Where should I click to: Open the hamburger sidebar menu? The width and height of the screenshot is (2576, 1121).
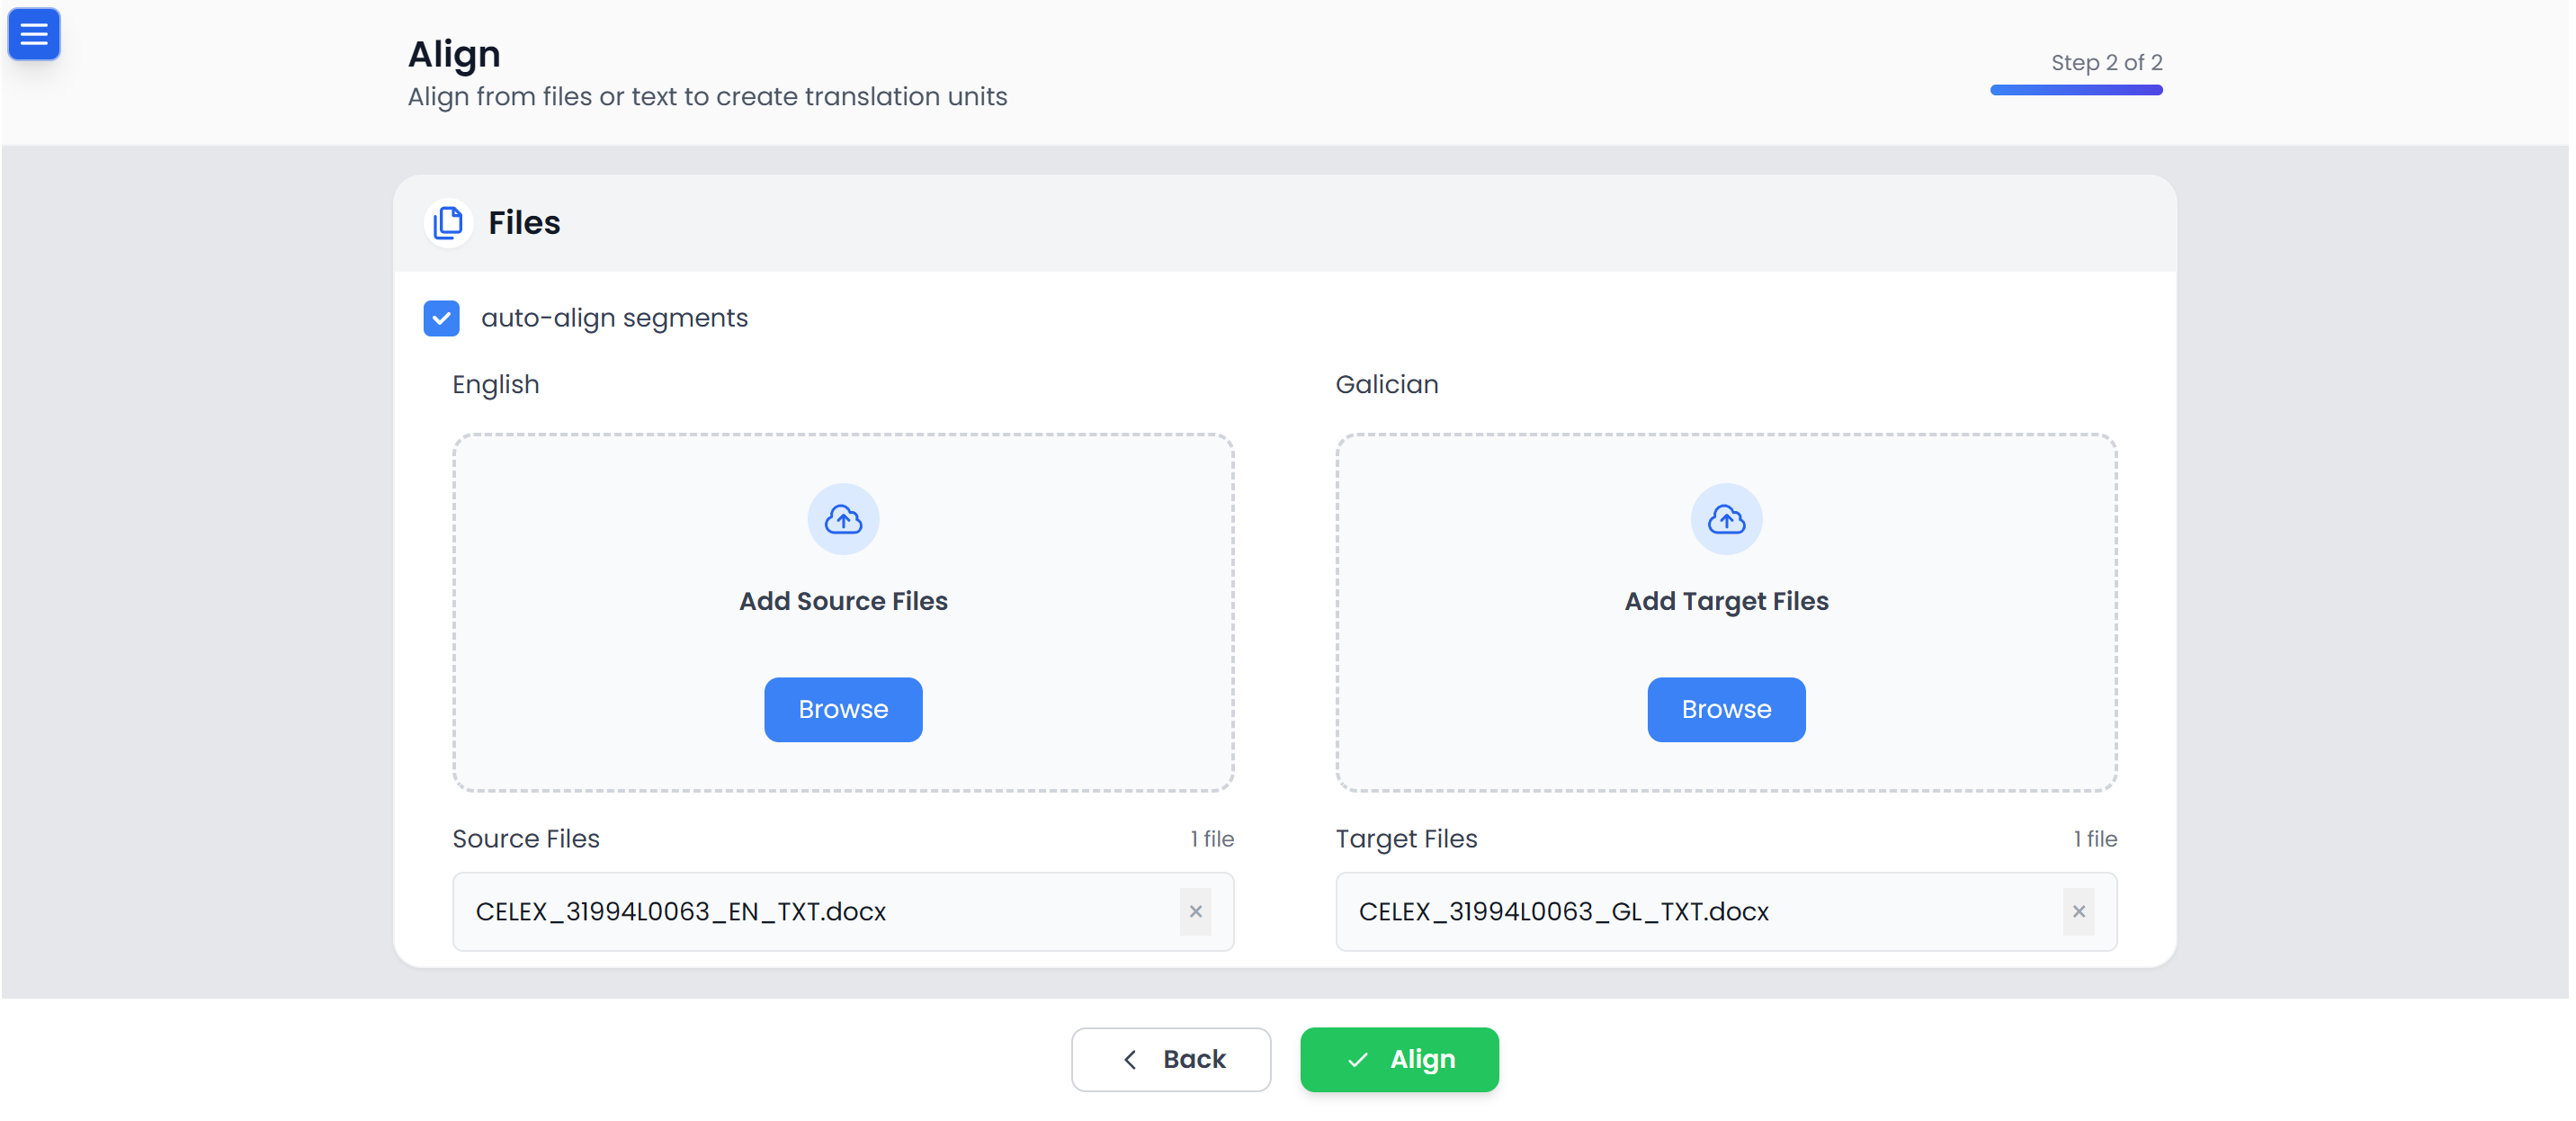(34, 34)
